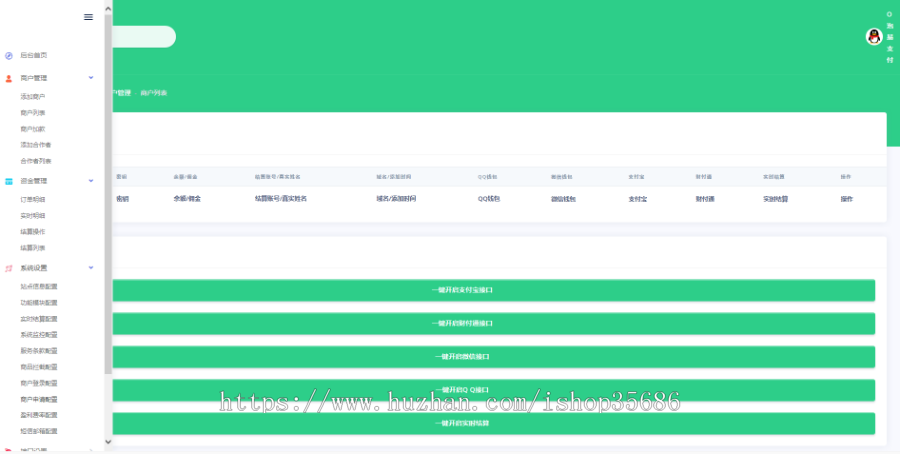Click 一键开启微信接口 button
This screenshot has height=454, width=900.
tap(494, 357)
